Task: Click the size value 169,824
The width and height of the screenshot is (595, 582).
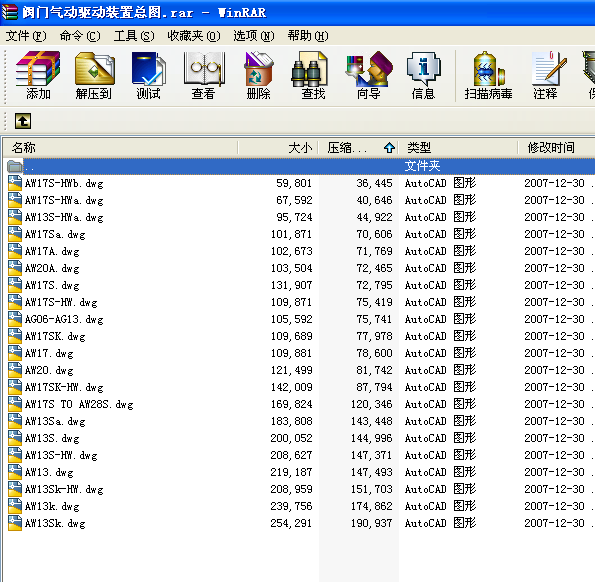Action: 291,404
